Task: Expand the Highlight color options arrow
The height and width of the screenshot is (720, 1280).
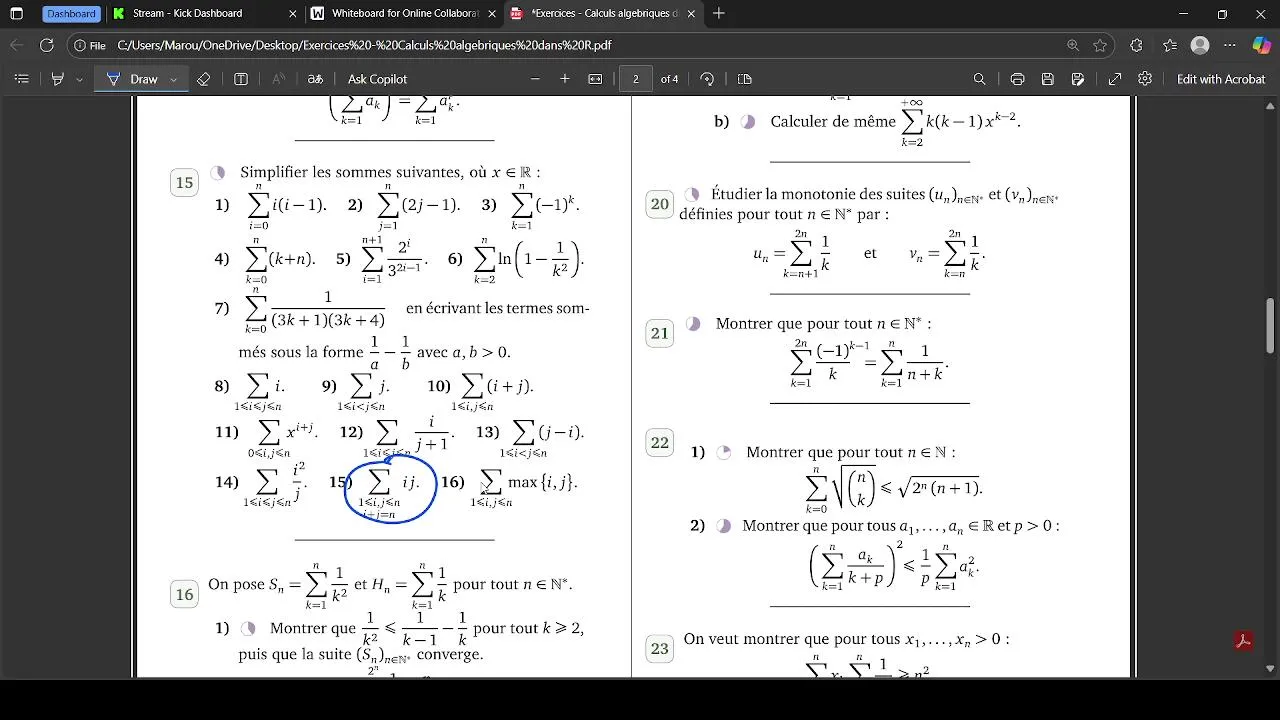Action: pyautogui.click(x=82, y=79)
